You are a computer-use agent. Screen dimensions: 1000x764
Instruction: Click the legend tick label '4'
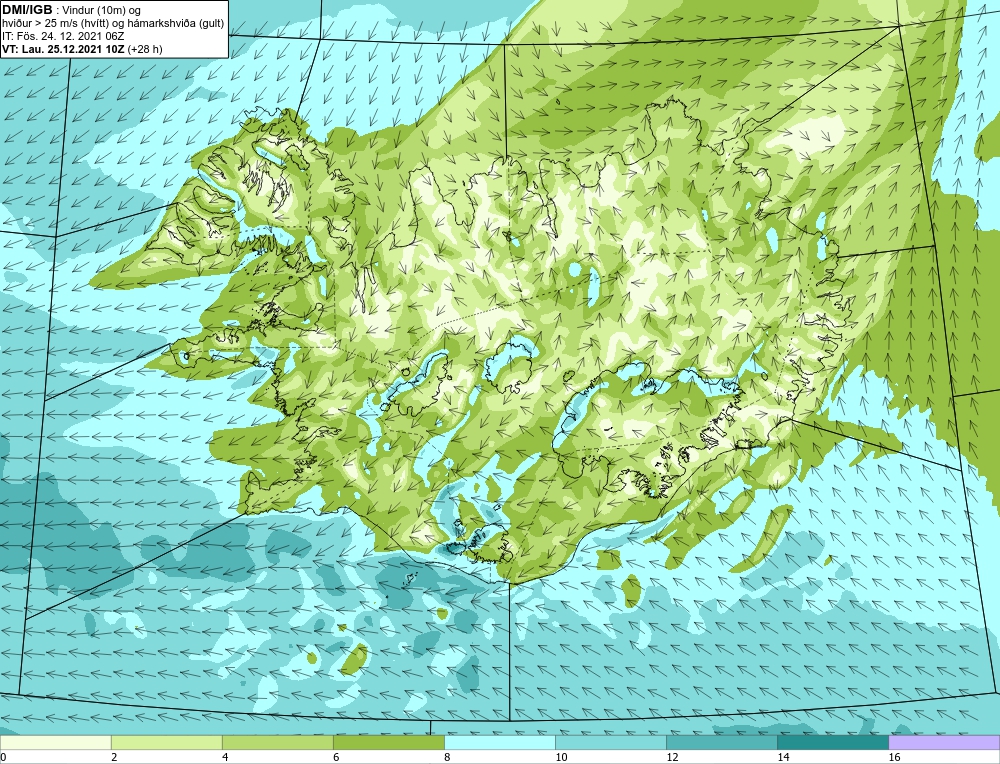pos(225,757)
